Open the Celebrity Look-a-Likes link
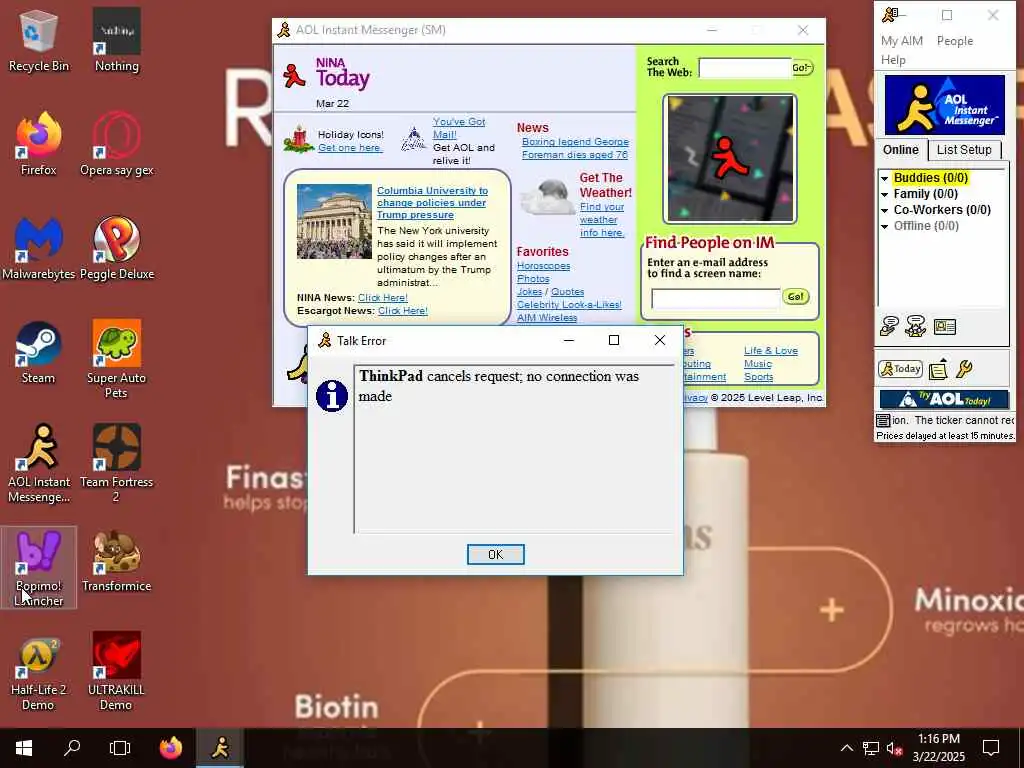1024x768 pixels. [x=569, y=304]
